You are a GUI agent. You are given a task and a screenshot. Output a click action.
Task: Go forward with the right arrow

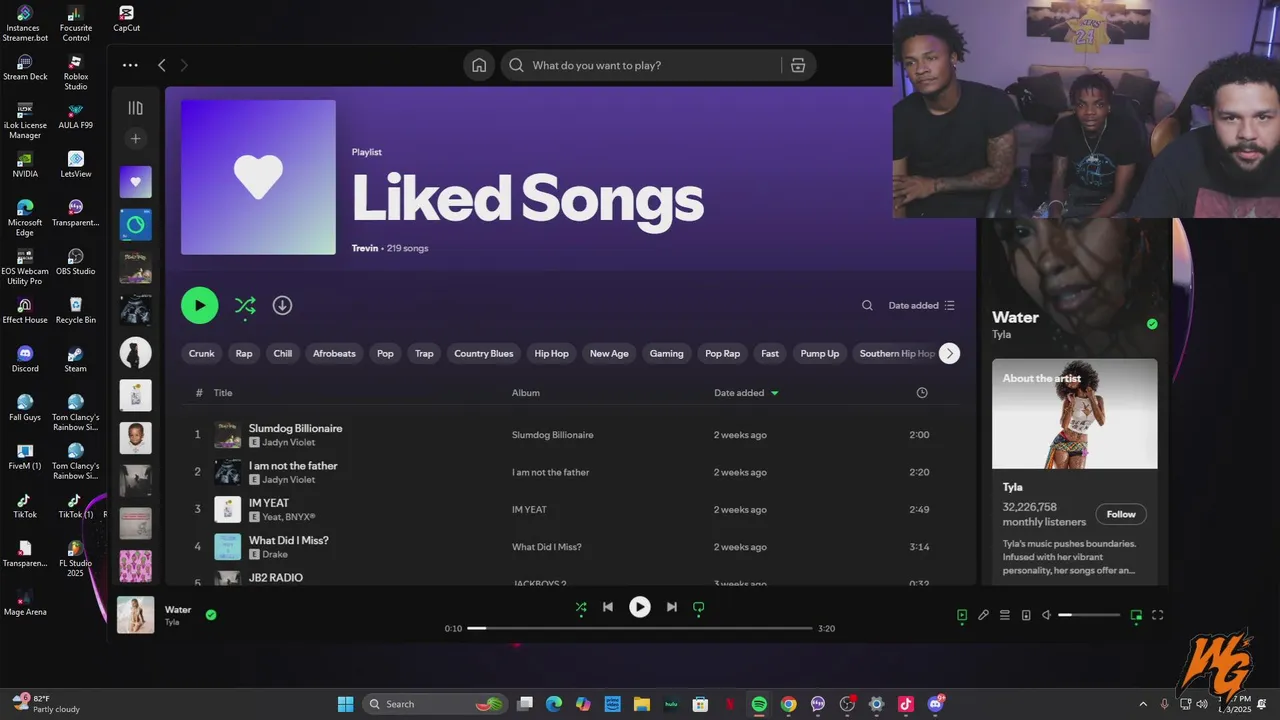point(184,65)
